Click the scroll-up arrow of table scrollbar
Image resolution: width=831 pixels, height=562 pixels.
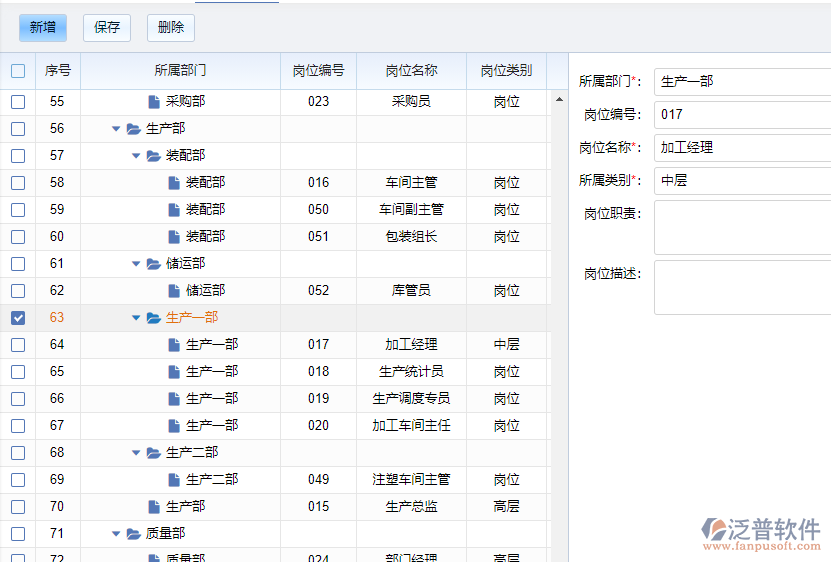tap(558, 99)
